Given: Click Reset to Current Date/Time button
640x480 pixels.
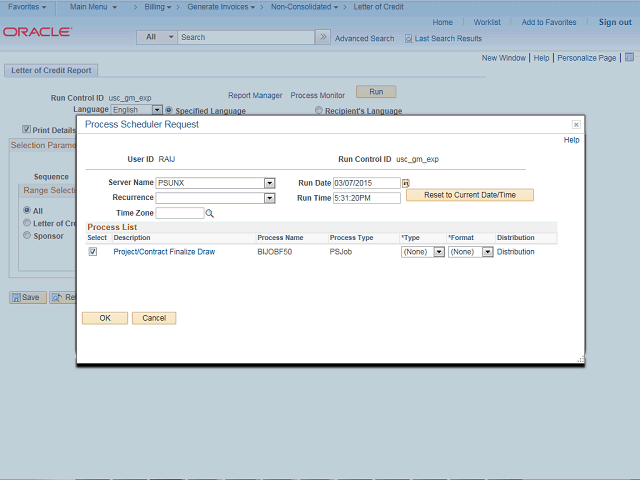Looking at the screenshot, I should tap(469, 195).
